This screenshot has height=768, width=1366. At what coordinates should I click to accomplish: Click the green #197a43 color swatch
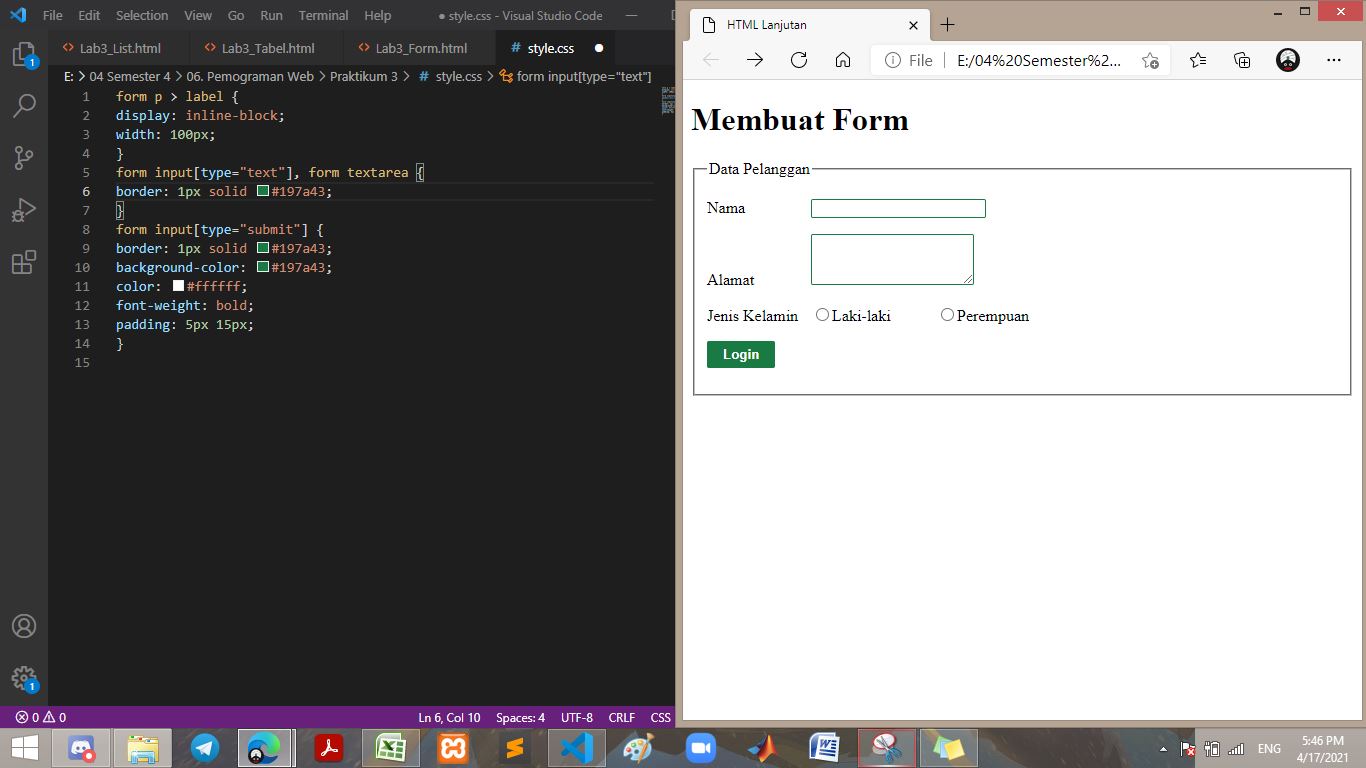click(x=261, y=191)
